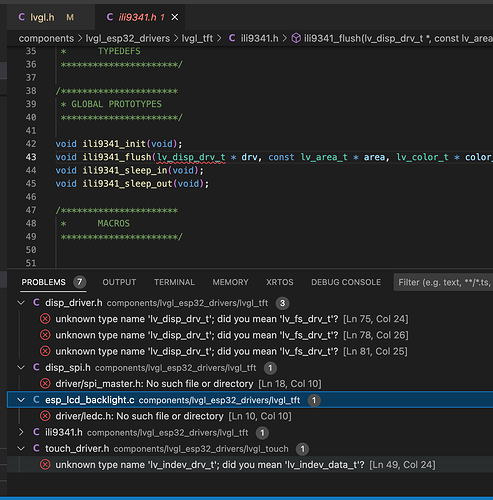Open the DEBUG CONSOLE panel tab
Viewport: 493px width, 500px height.
(x=346, y=282)
